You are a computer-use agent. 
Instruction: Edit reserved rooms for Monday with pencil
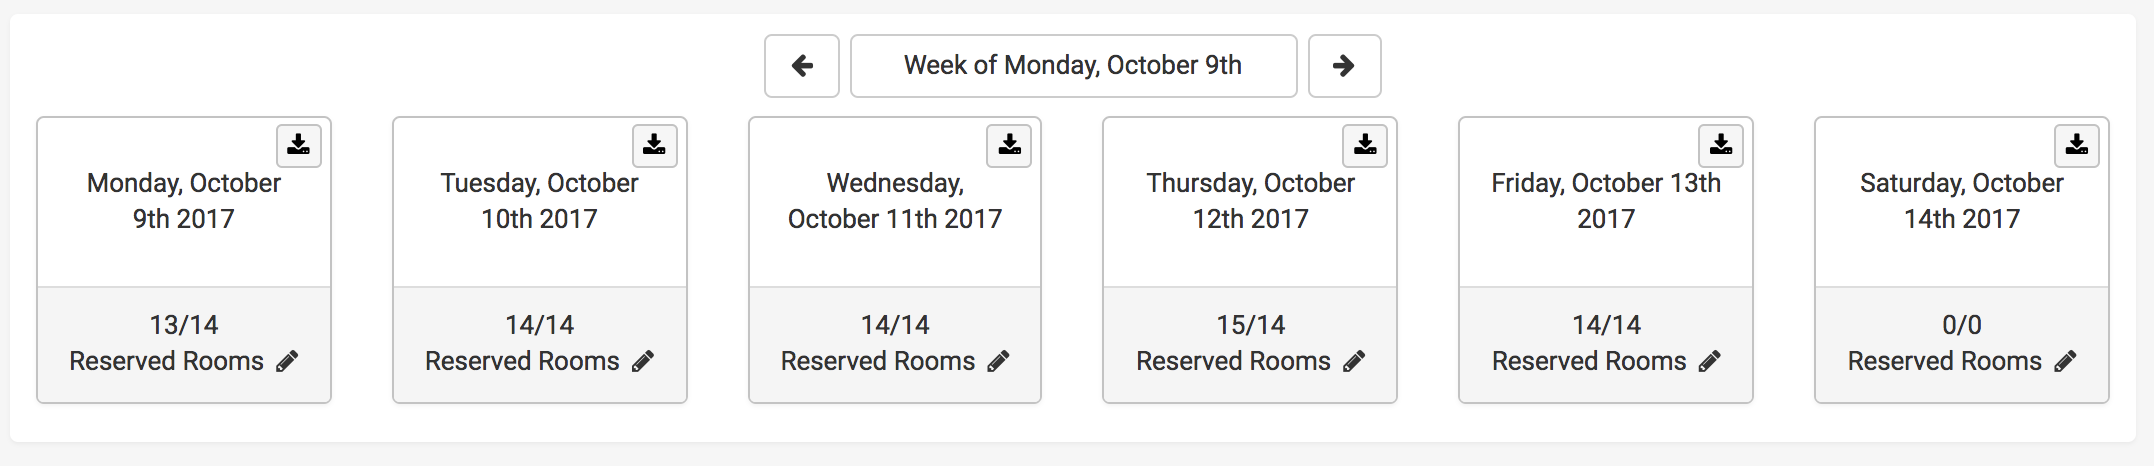(287, 361)
